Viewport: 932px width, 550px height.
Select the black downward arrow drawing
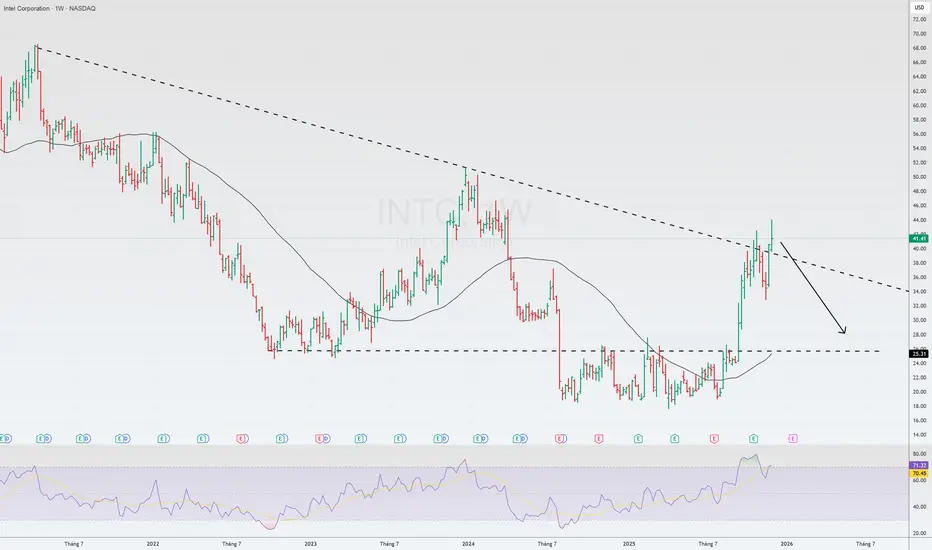tap(813, 287)
